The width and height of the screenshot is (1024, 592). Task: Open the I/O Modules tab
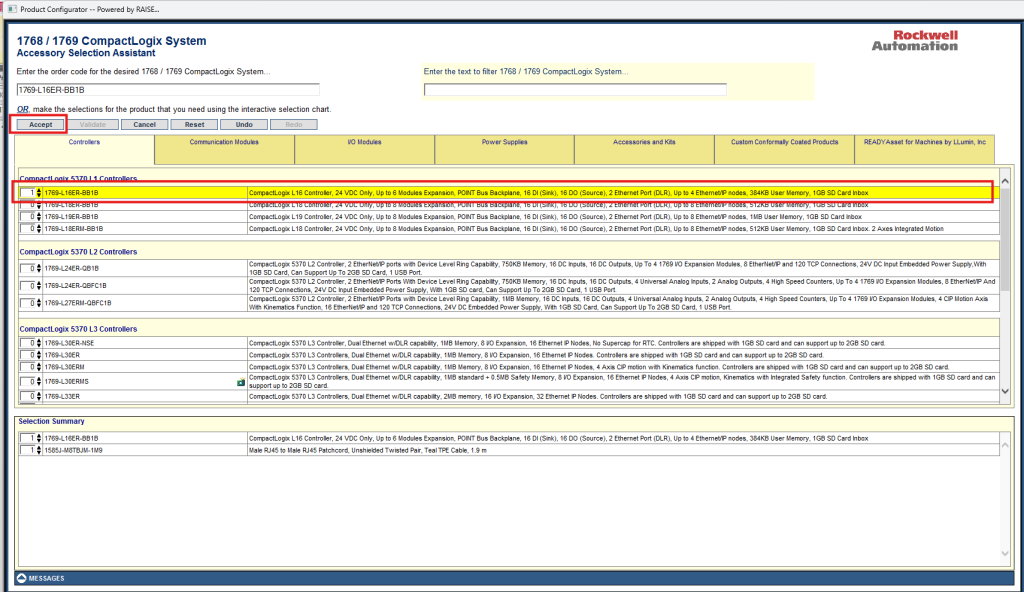[x=364, y=143]
